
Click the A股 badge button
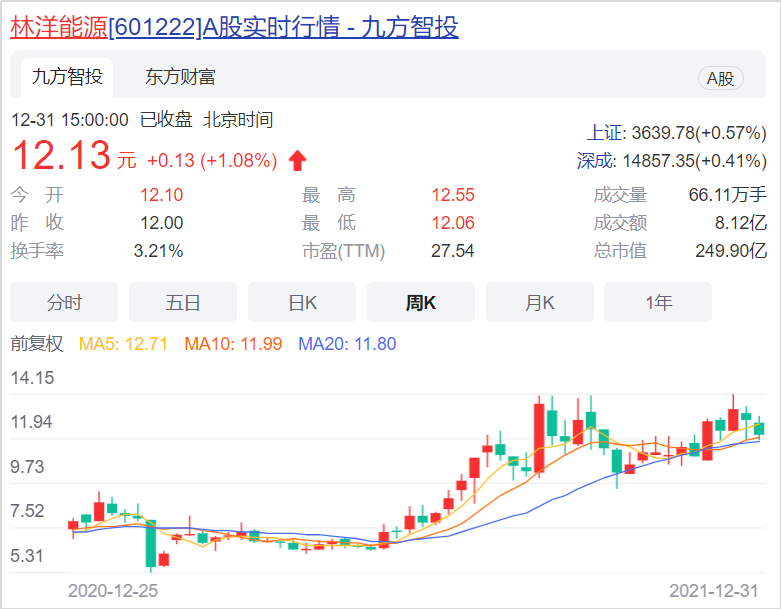point(720,79)
